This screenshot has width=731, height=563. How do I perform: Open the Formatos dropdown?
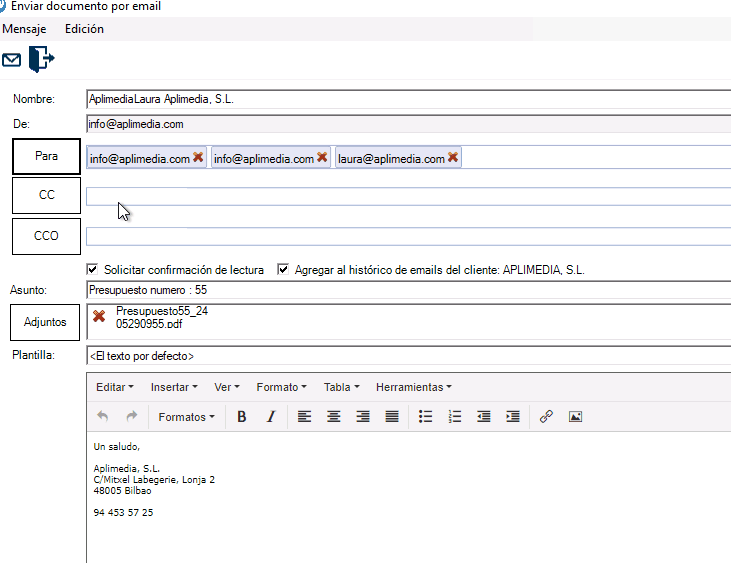(186, 417)
